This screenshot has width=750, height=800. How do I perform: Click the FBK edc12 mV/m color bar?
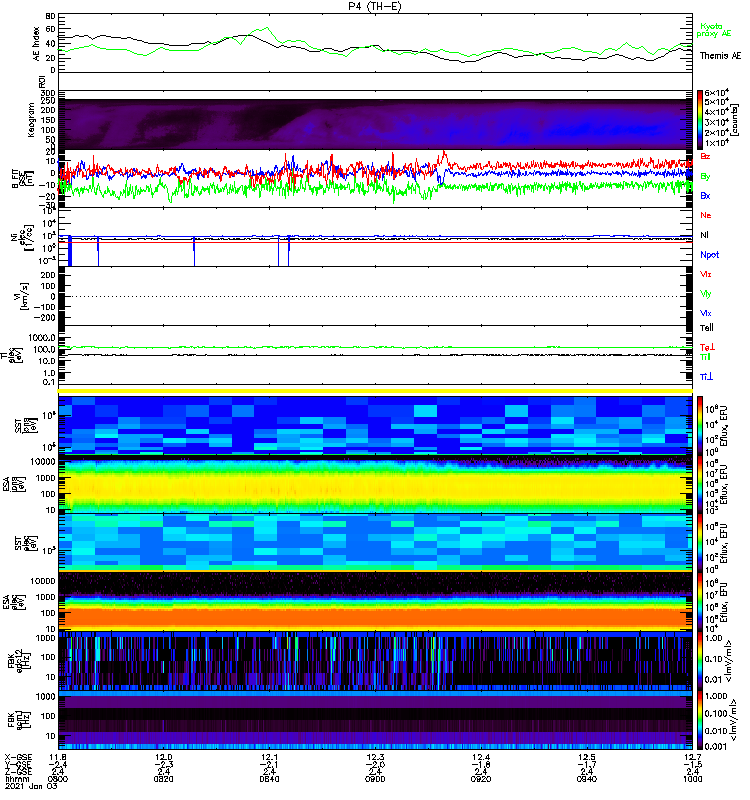pos(699,660)
